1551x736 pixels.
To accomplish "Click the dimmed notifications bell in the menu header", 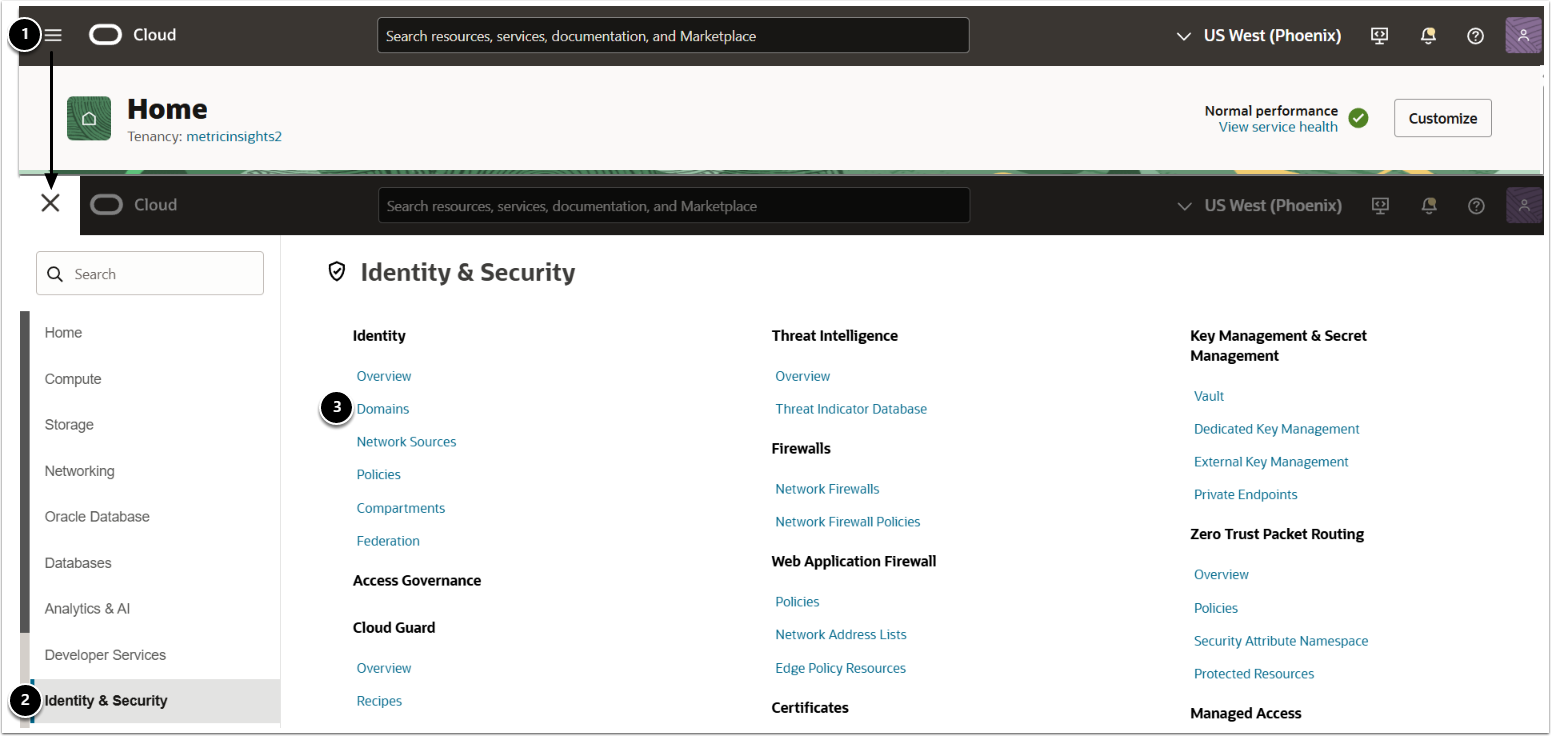I will [1429, 205].
